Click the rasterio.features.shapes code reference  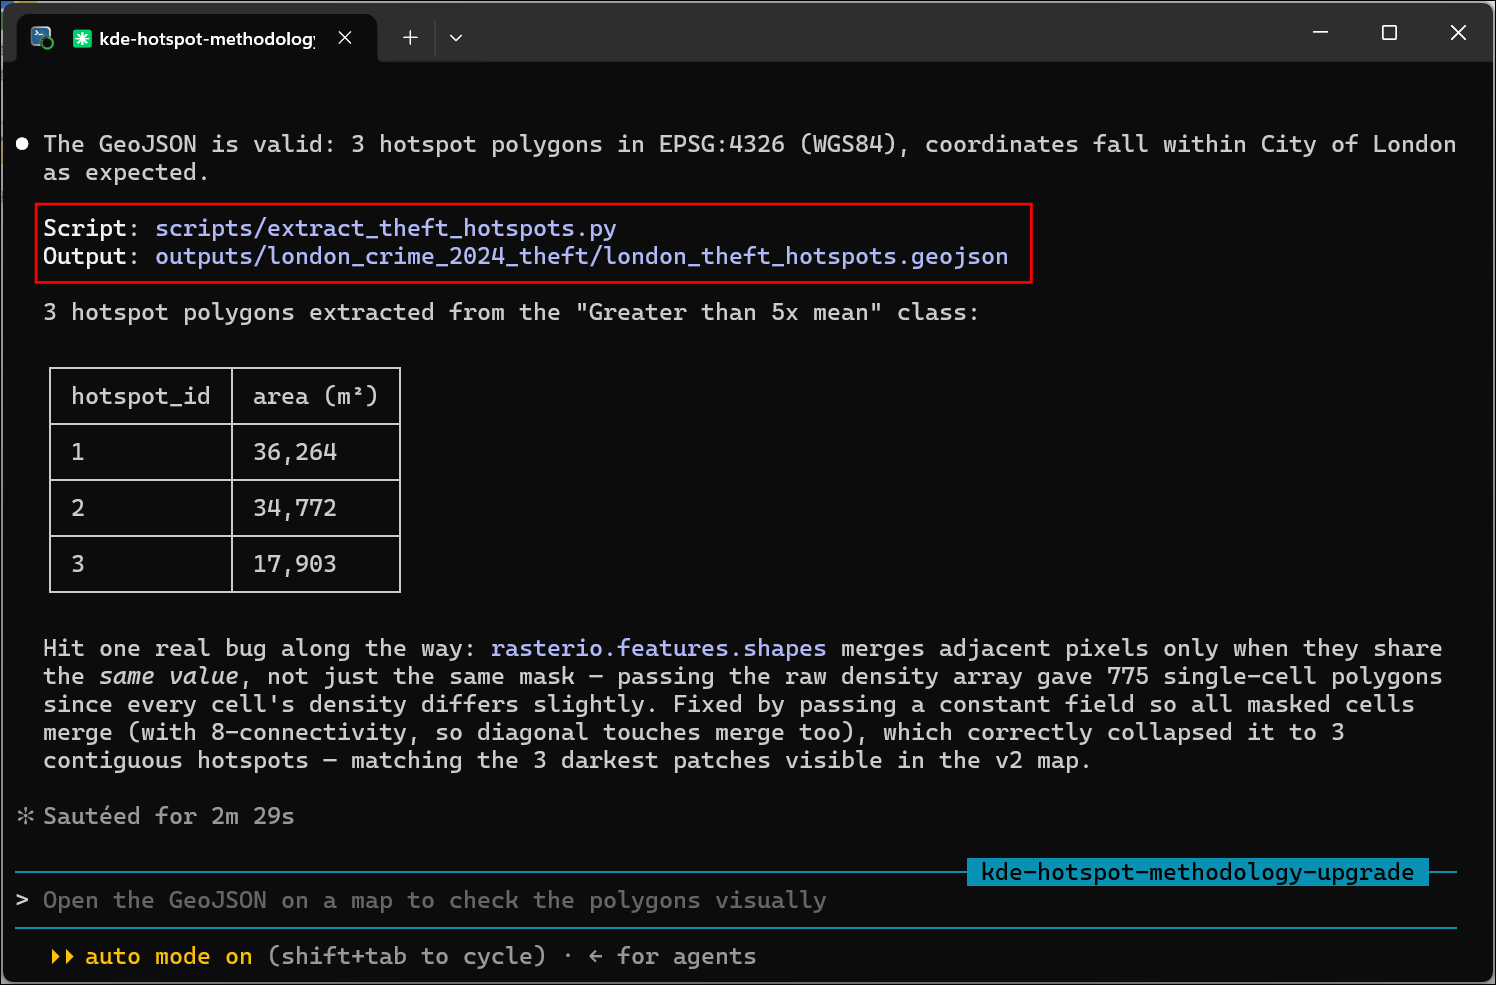(659, 648)
